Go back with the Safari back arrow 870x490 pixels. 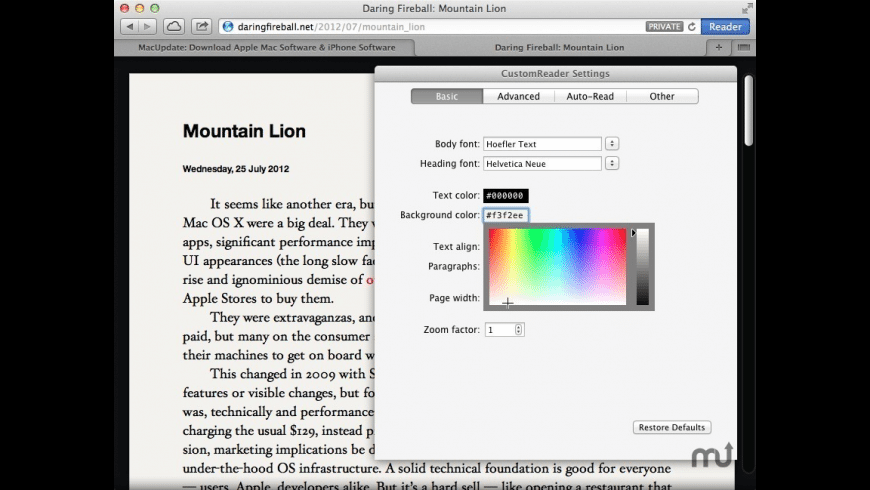click(129, 26)
